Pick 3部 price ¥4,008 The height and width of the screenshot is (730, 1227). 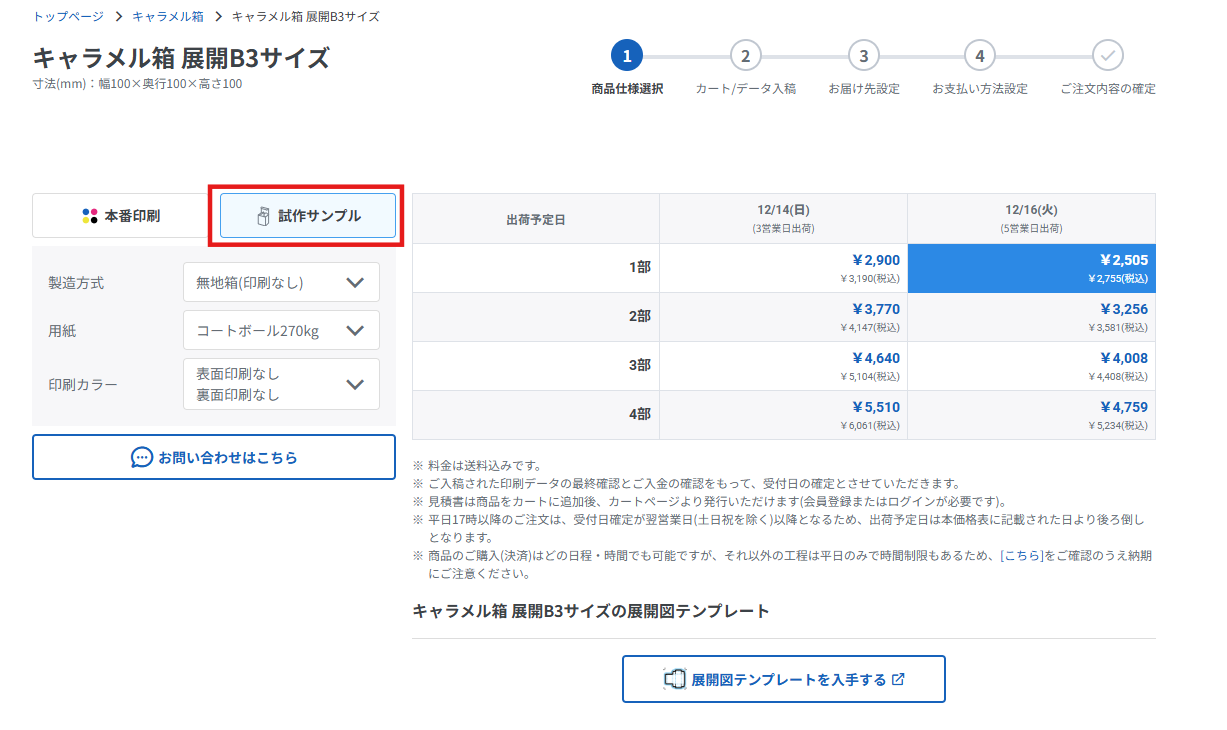(1031, 366)
